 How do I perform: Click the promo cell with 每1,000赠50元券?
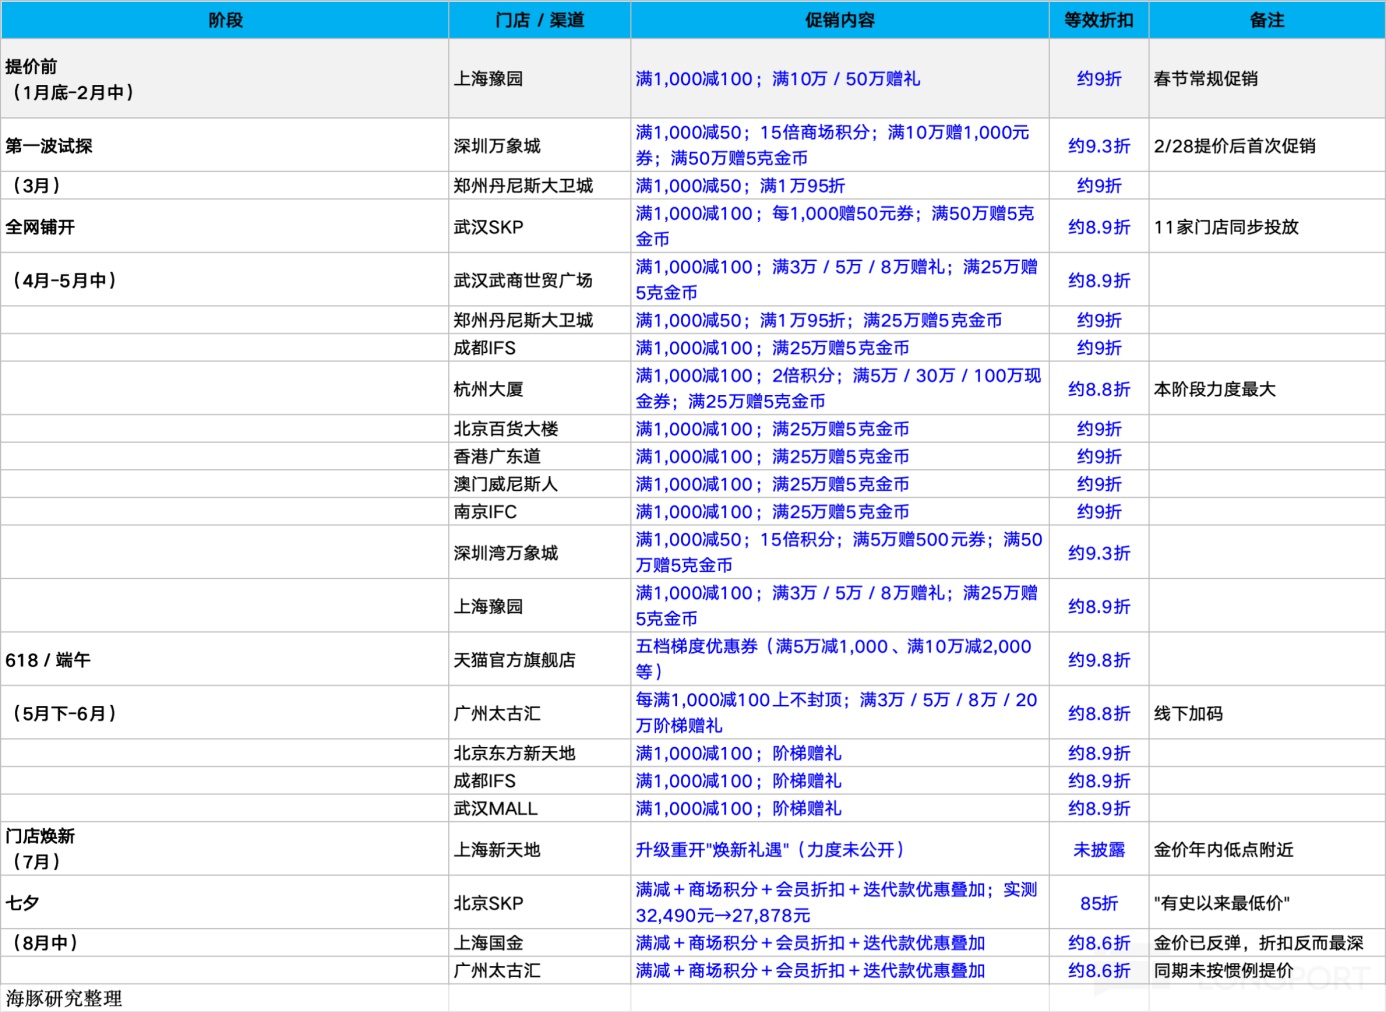[x=840, y=226]
